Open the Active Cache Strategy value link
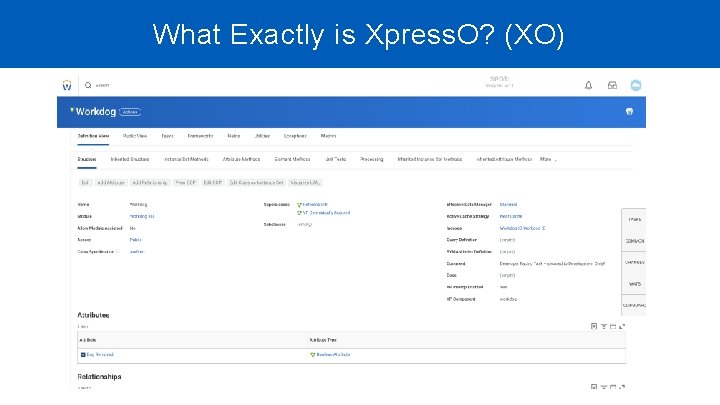The width and height of the screenshot is (720, 405). (x=511, y=216)
